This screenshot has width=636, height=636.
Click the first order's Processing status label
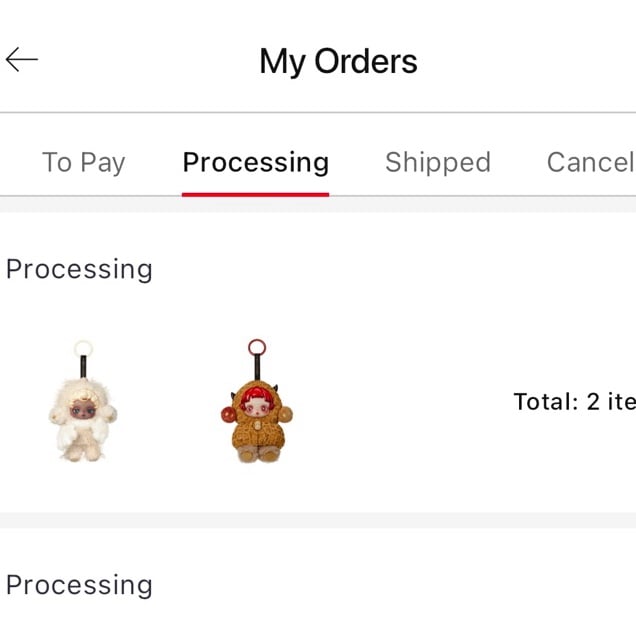coord(79,269)
